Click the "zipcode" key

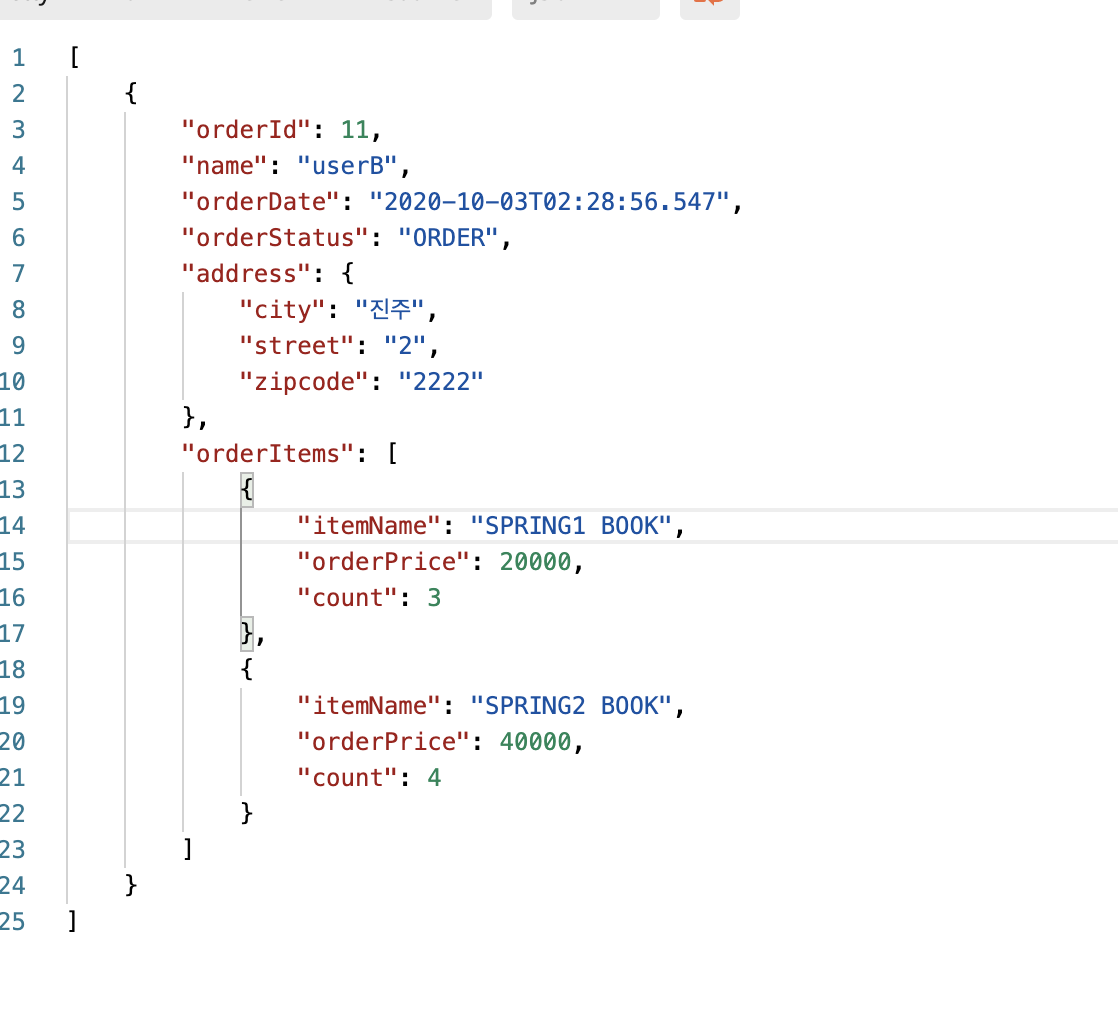point(304,382)
